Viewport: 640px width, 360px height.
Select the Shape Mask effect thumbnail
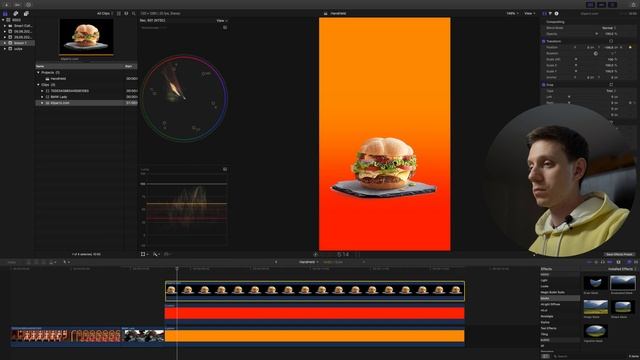(622, 307)
